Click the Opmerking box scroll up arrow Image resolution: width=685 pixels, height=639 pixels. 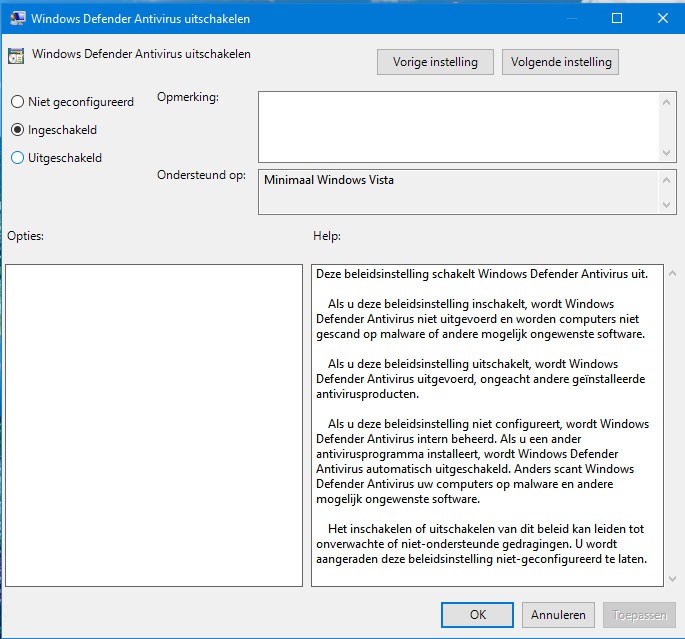coord(666,102)
